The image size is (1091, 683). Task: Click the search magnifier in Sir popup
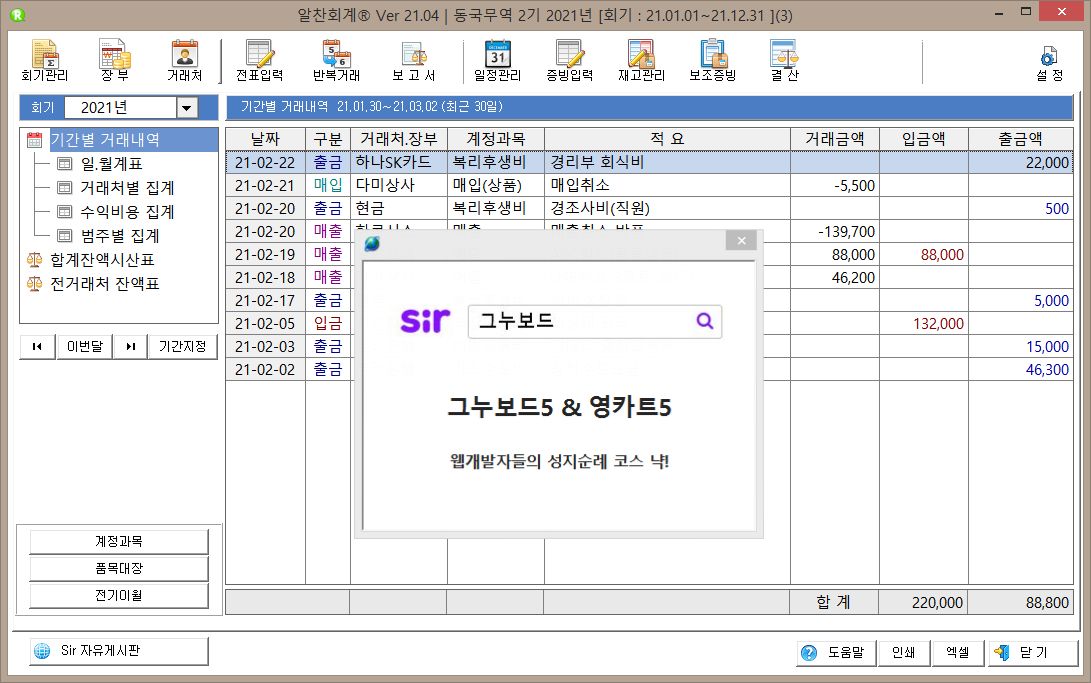[705, 321]
